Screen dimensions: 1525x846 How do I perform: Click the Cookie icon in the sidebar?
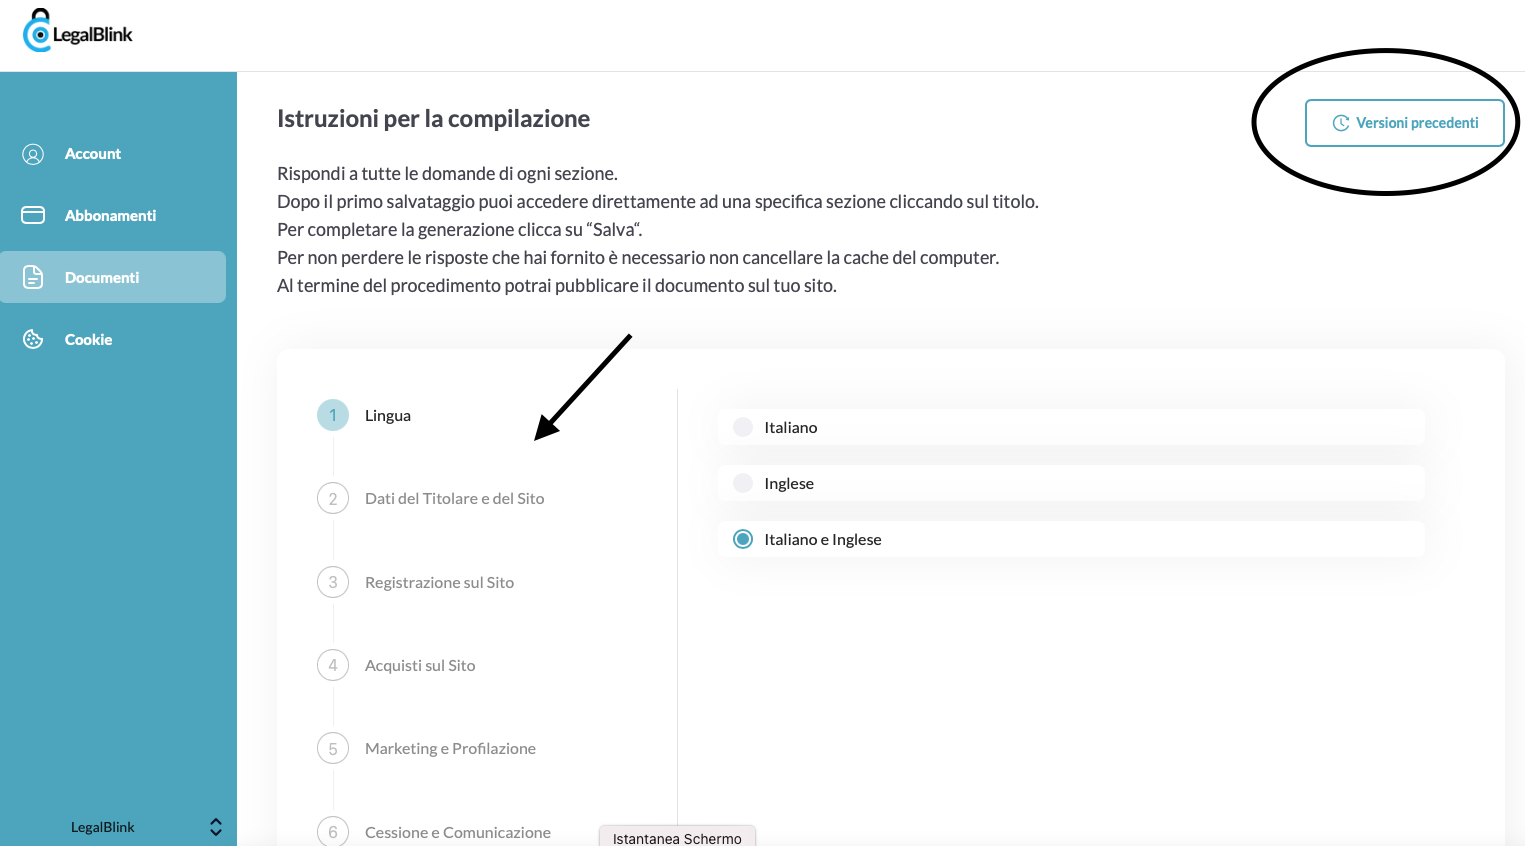click(33, 339)
